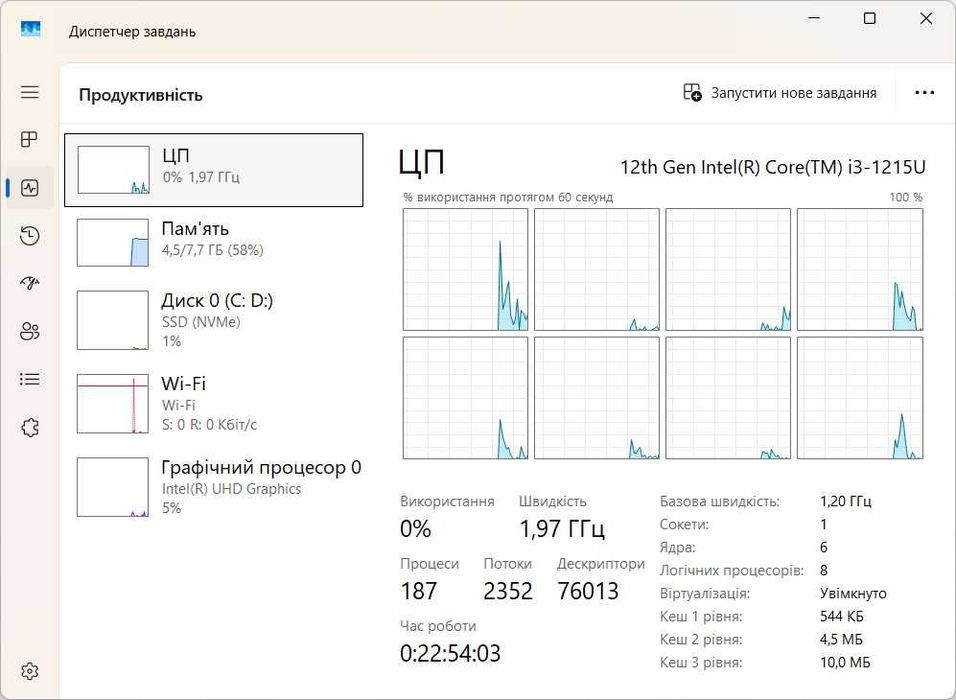The height and width of the screenshot is (700, 956).
Task: Click the memory mini graph thumbnail
Action: (x=113, y=243)
